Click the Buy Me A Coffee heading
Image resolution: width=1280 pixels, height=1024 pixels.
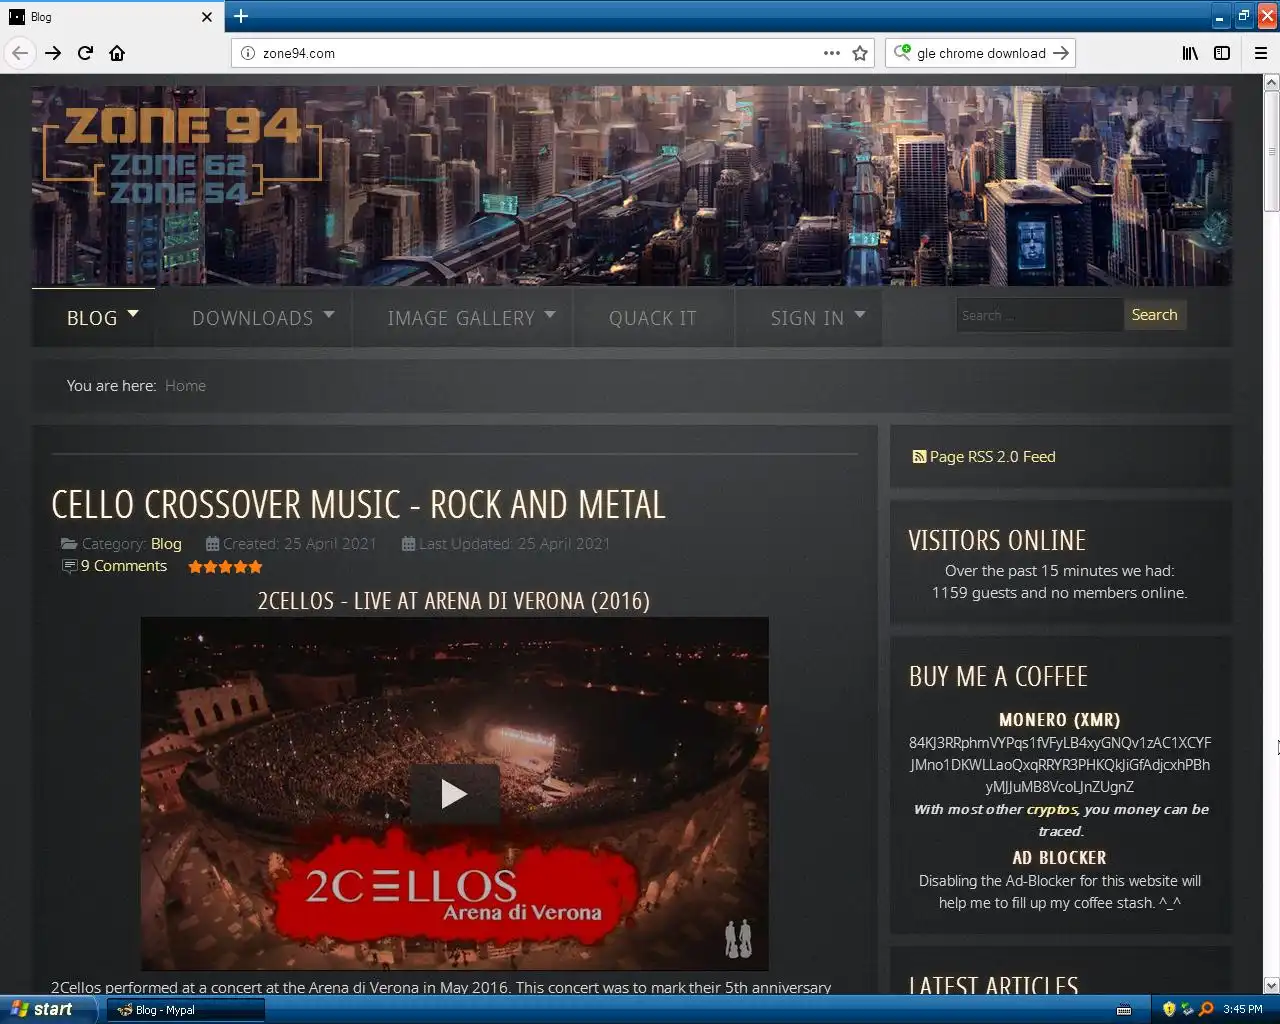tap(998, 676)
